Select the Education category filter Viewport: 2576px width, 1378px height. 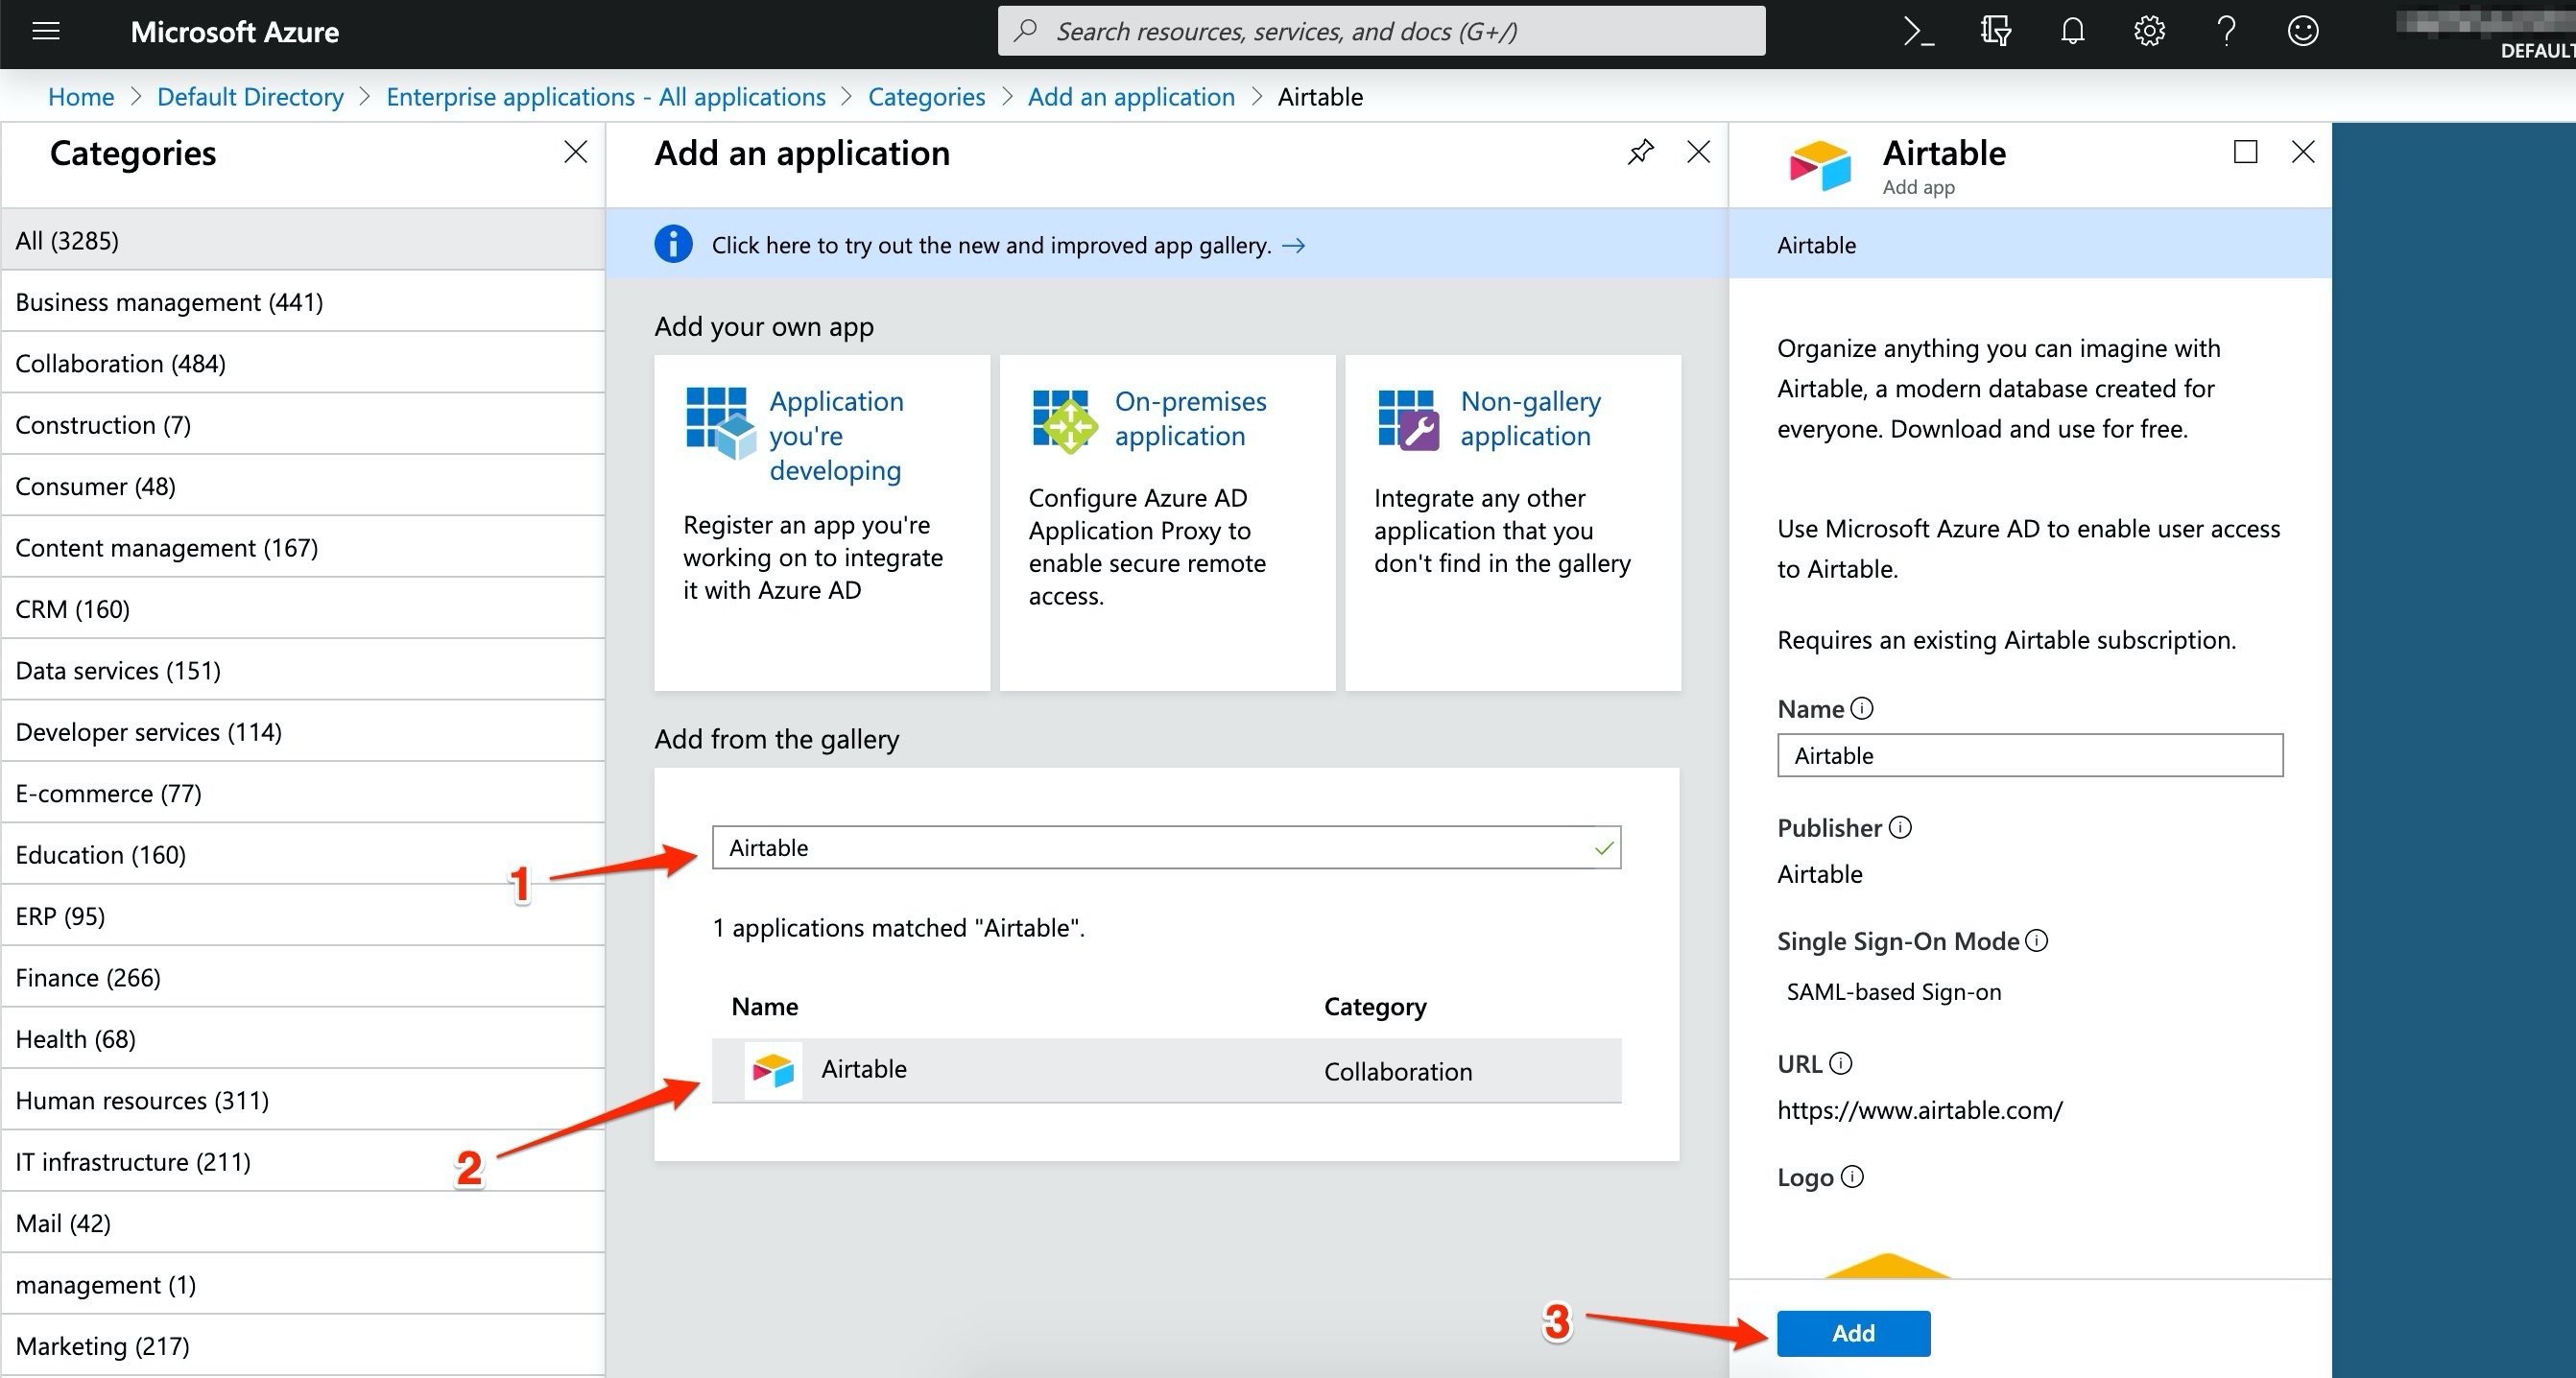coord(101,852)
